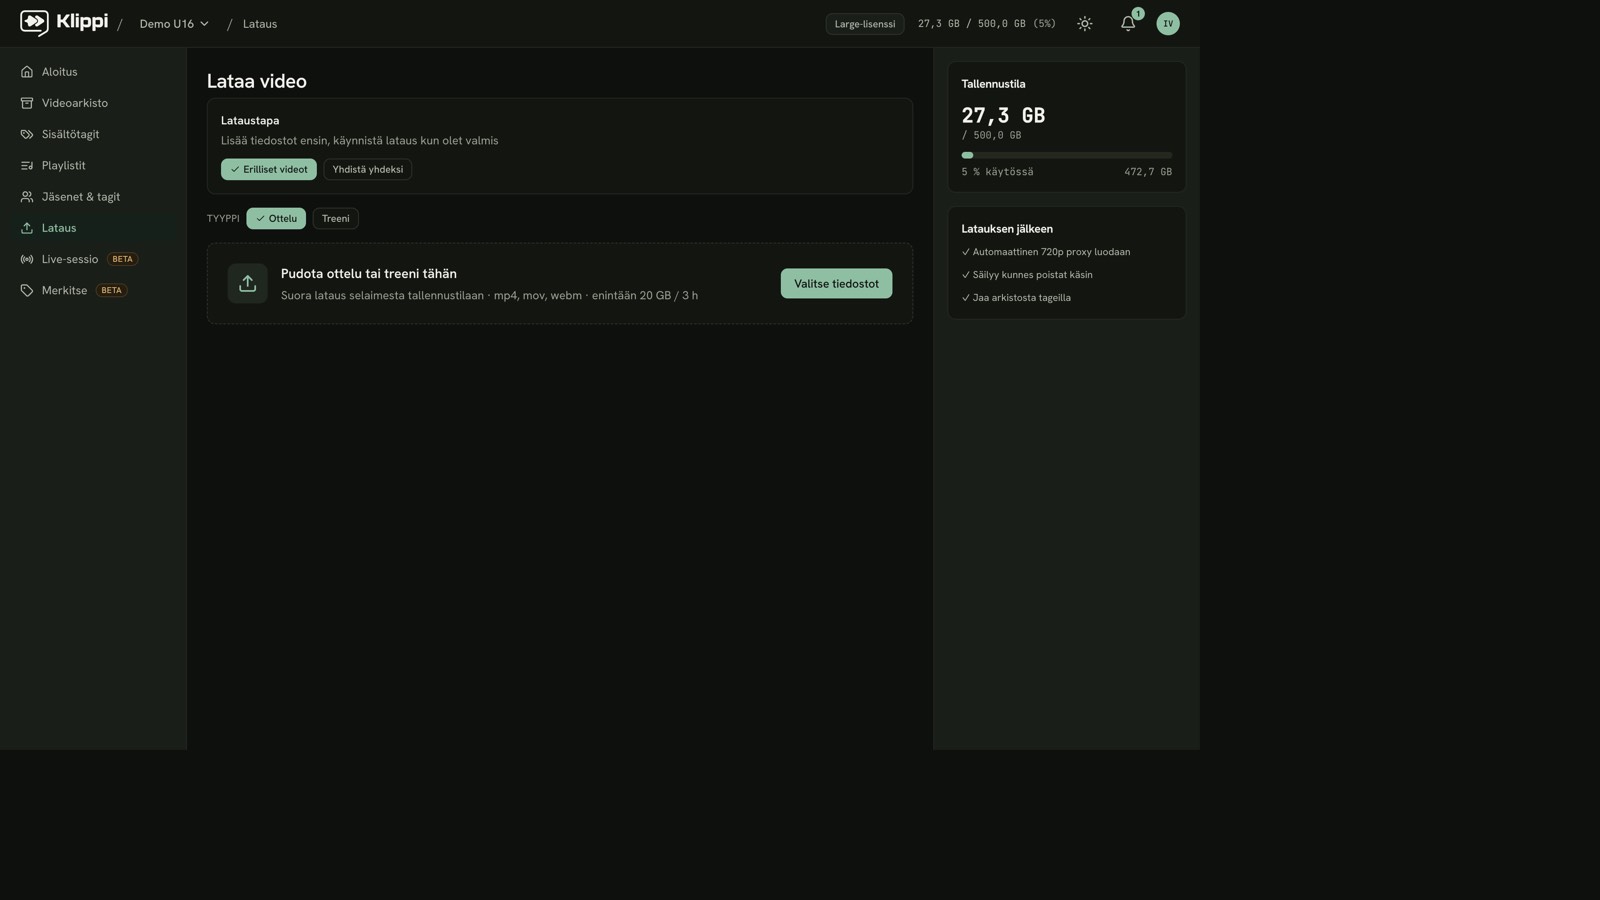Click 'Automaattinen 720p proxy luodaan' text
The width and height of the screenshot is (1600, 900).
pyautogui.click(x=1051, y=252)
